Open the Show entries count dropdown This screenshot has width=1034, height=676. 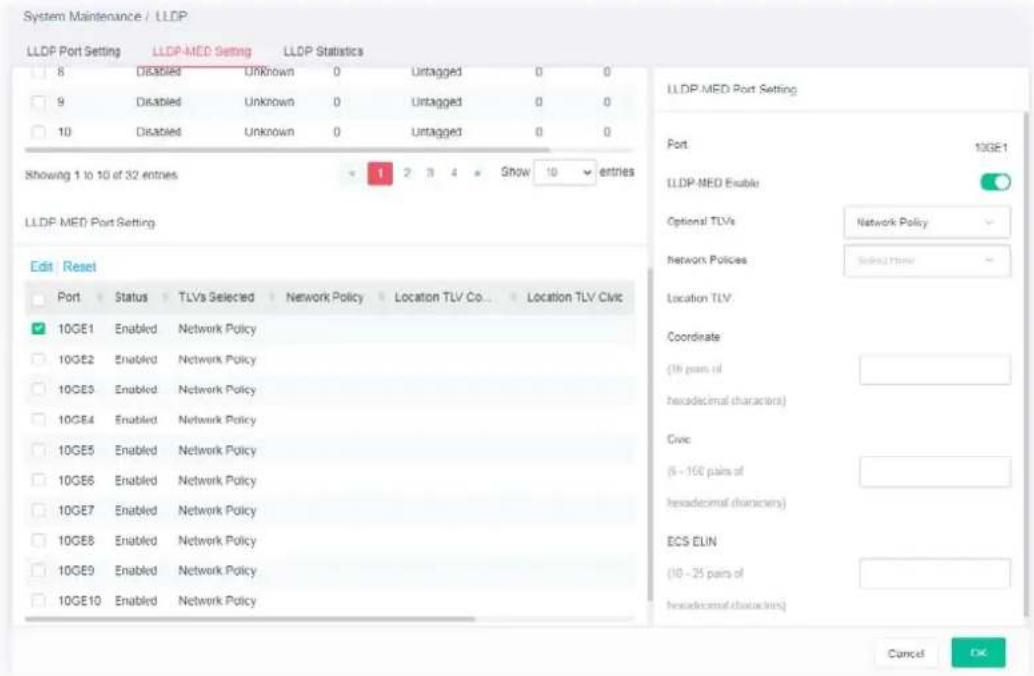[564, 172]
